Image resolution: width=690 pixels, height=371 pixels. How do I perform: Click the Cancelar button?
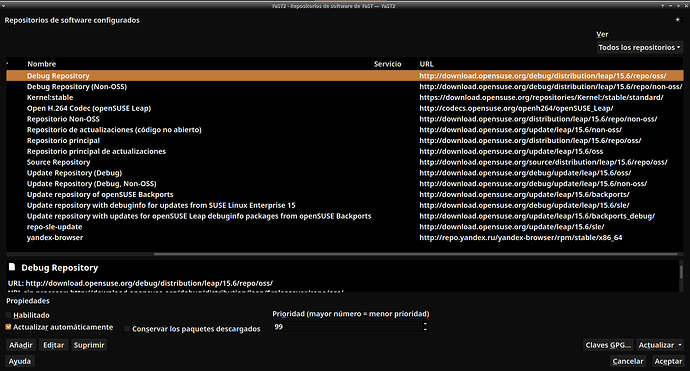pos(628,361)
